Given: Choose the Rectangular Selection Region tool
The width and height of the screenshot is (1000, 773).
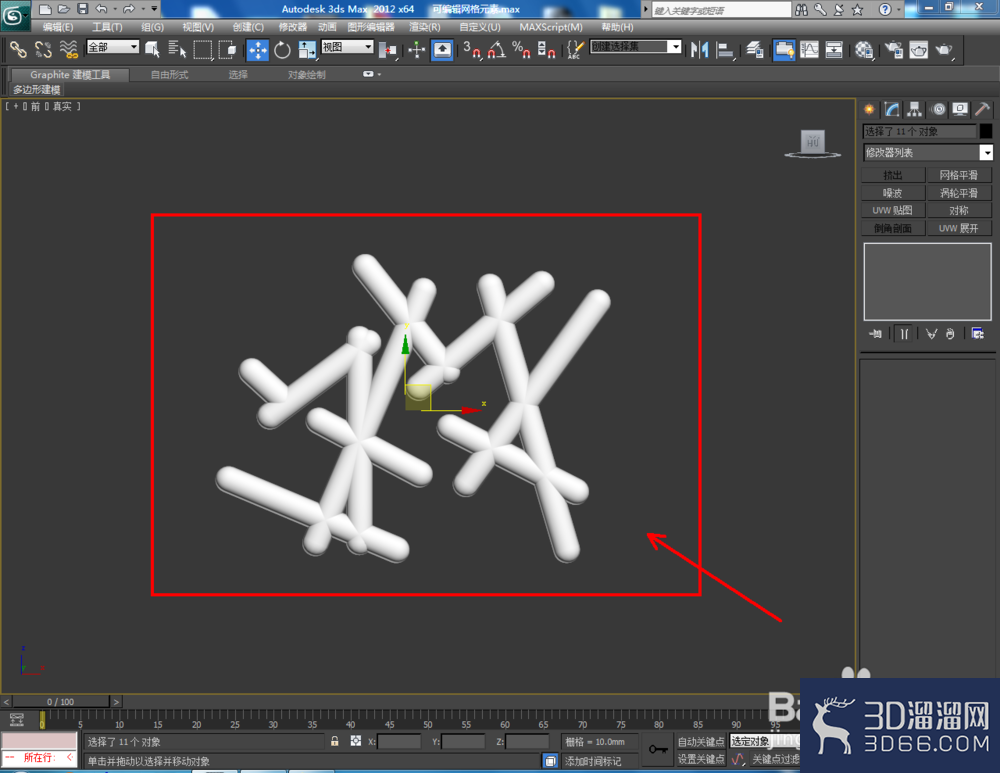Looking at the screenshot, I should pyautogui.click(x=202, y=49).
